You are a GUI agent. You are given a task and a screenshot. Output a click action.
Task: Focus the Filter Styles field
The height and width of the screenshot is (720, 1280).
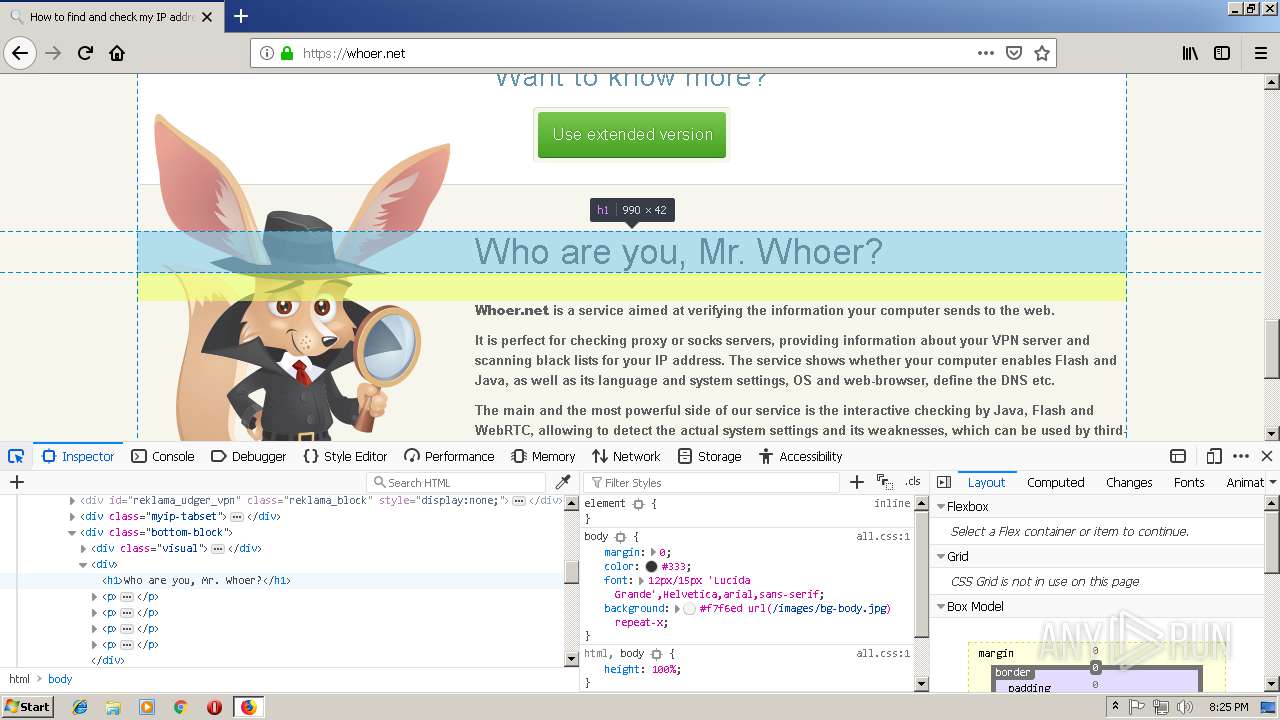pyautogui.click(x=711, y=482)
